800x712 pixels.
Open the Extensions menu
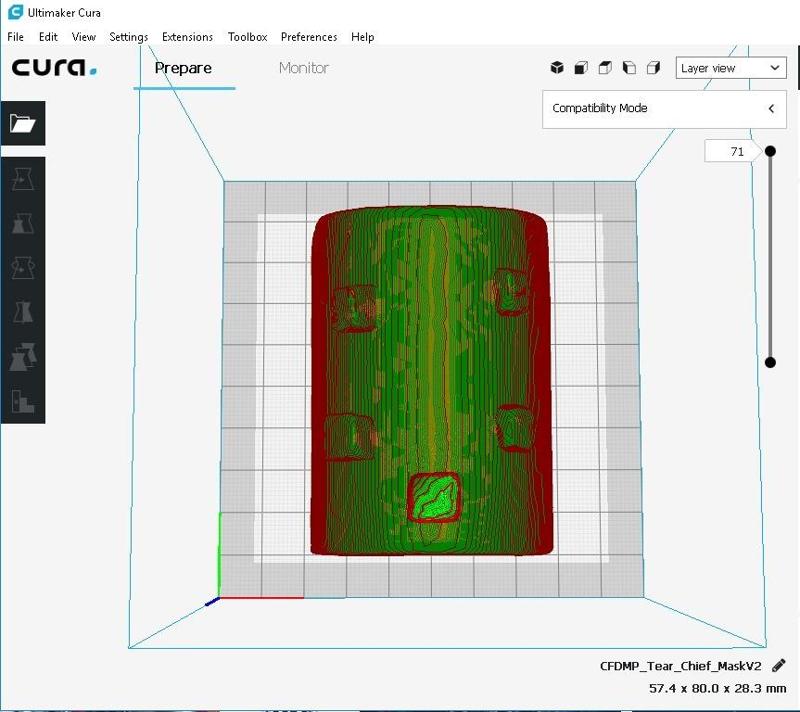(x=187, y=37)
